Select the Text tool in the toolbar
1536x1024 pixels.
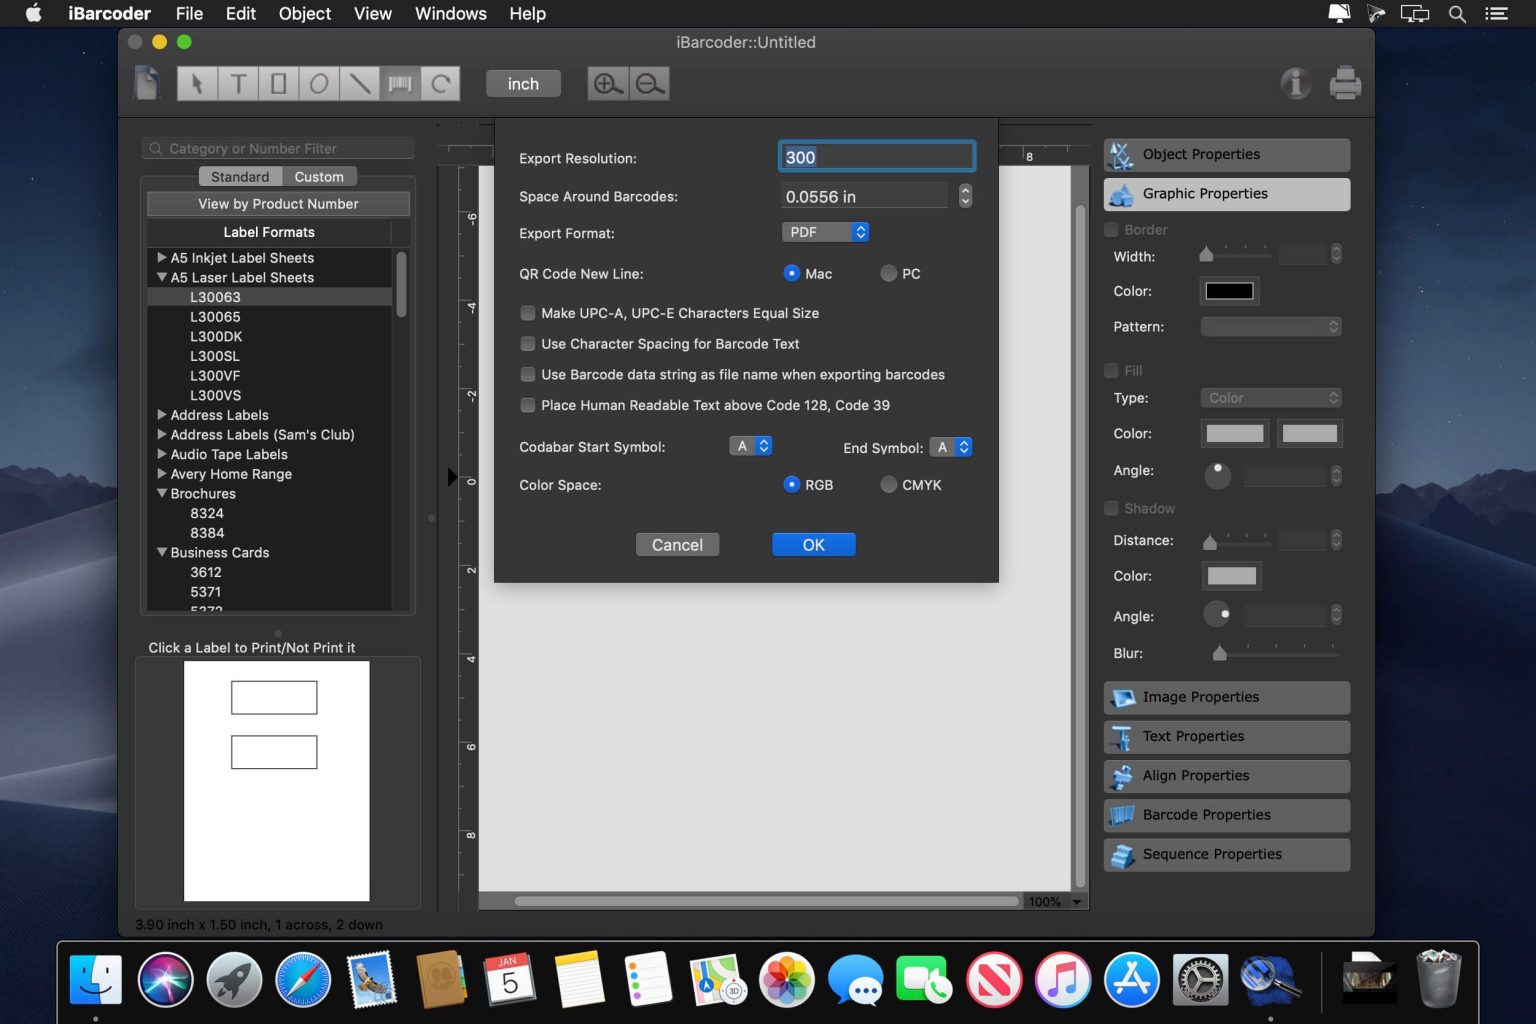[238, 83]
